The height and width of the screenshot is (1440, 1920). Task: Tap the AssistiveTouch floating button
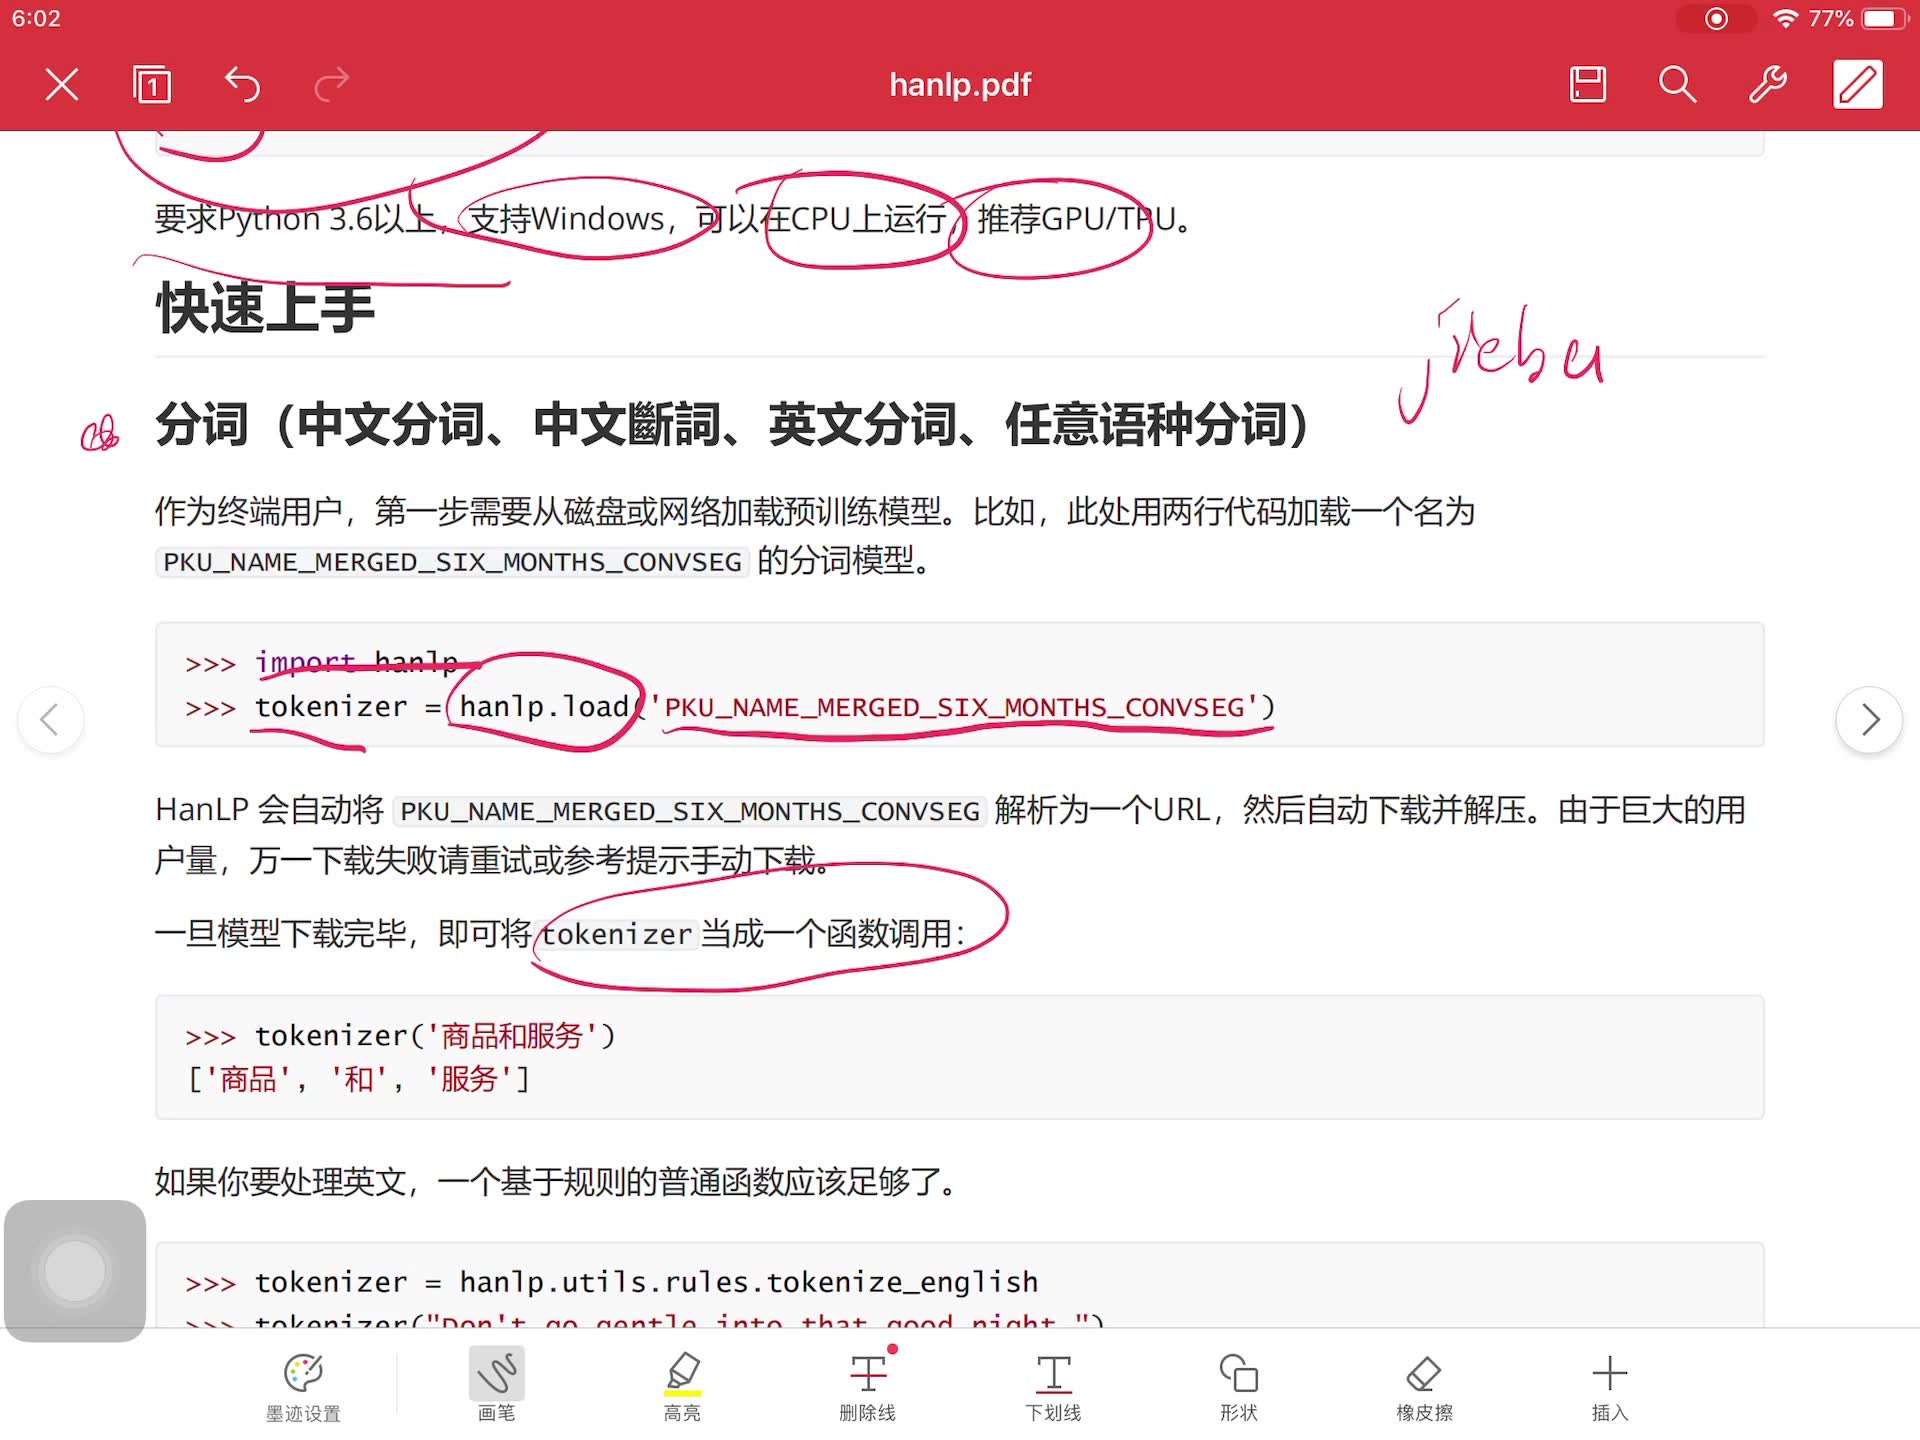(75, 1271)
